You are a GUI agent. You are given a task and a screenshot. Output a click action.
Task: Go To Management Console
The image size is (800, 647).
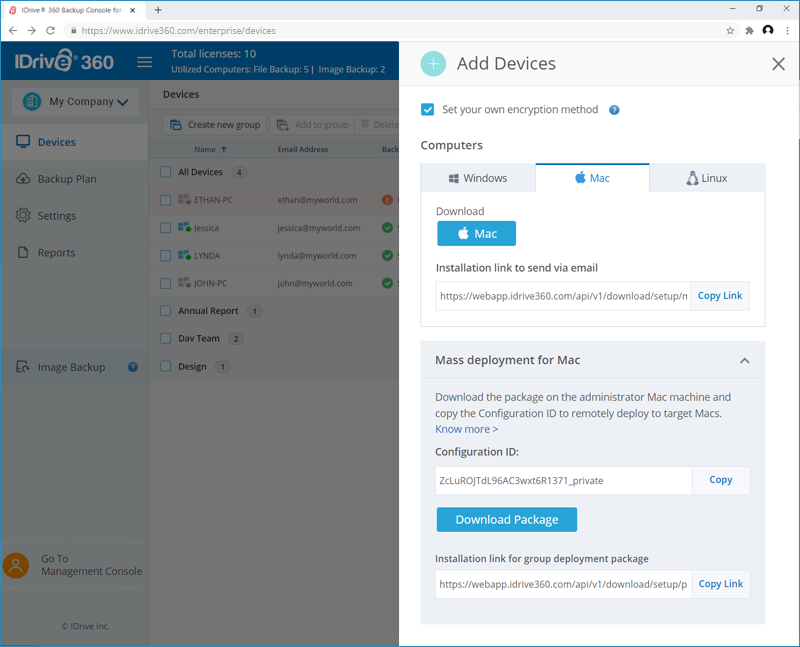[91, 565]
